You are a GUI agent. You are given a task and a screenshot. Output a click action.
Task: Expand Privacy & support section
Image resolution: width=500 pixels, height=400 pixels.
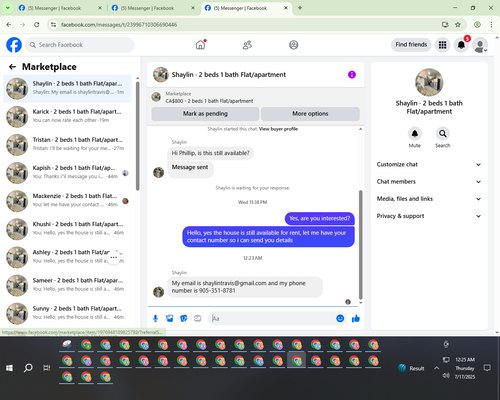[429, 216]
